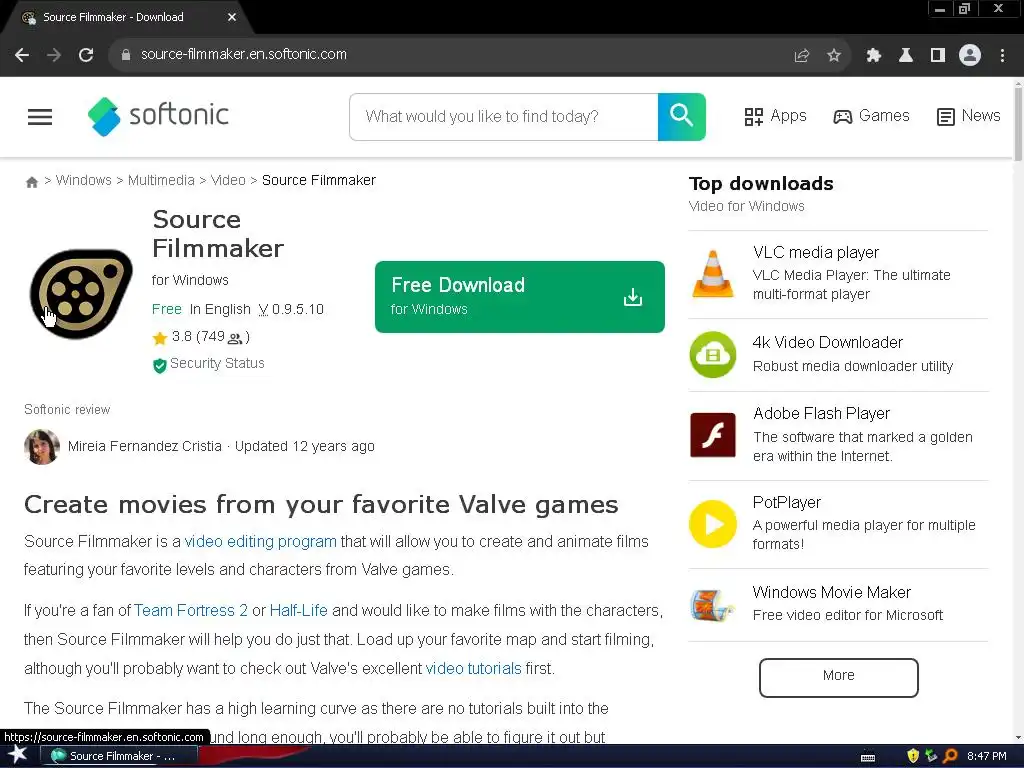Click the magnifier search button

[x=681, y=117]
